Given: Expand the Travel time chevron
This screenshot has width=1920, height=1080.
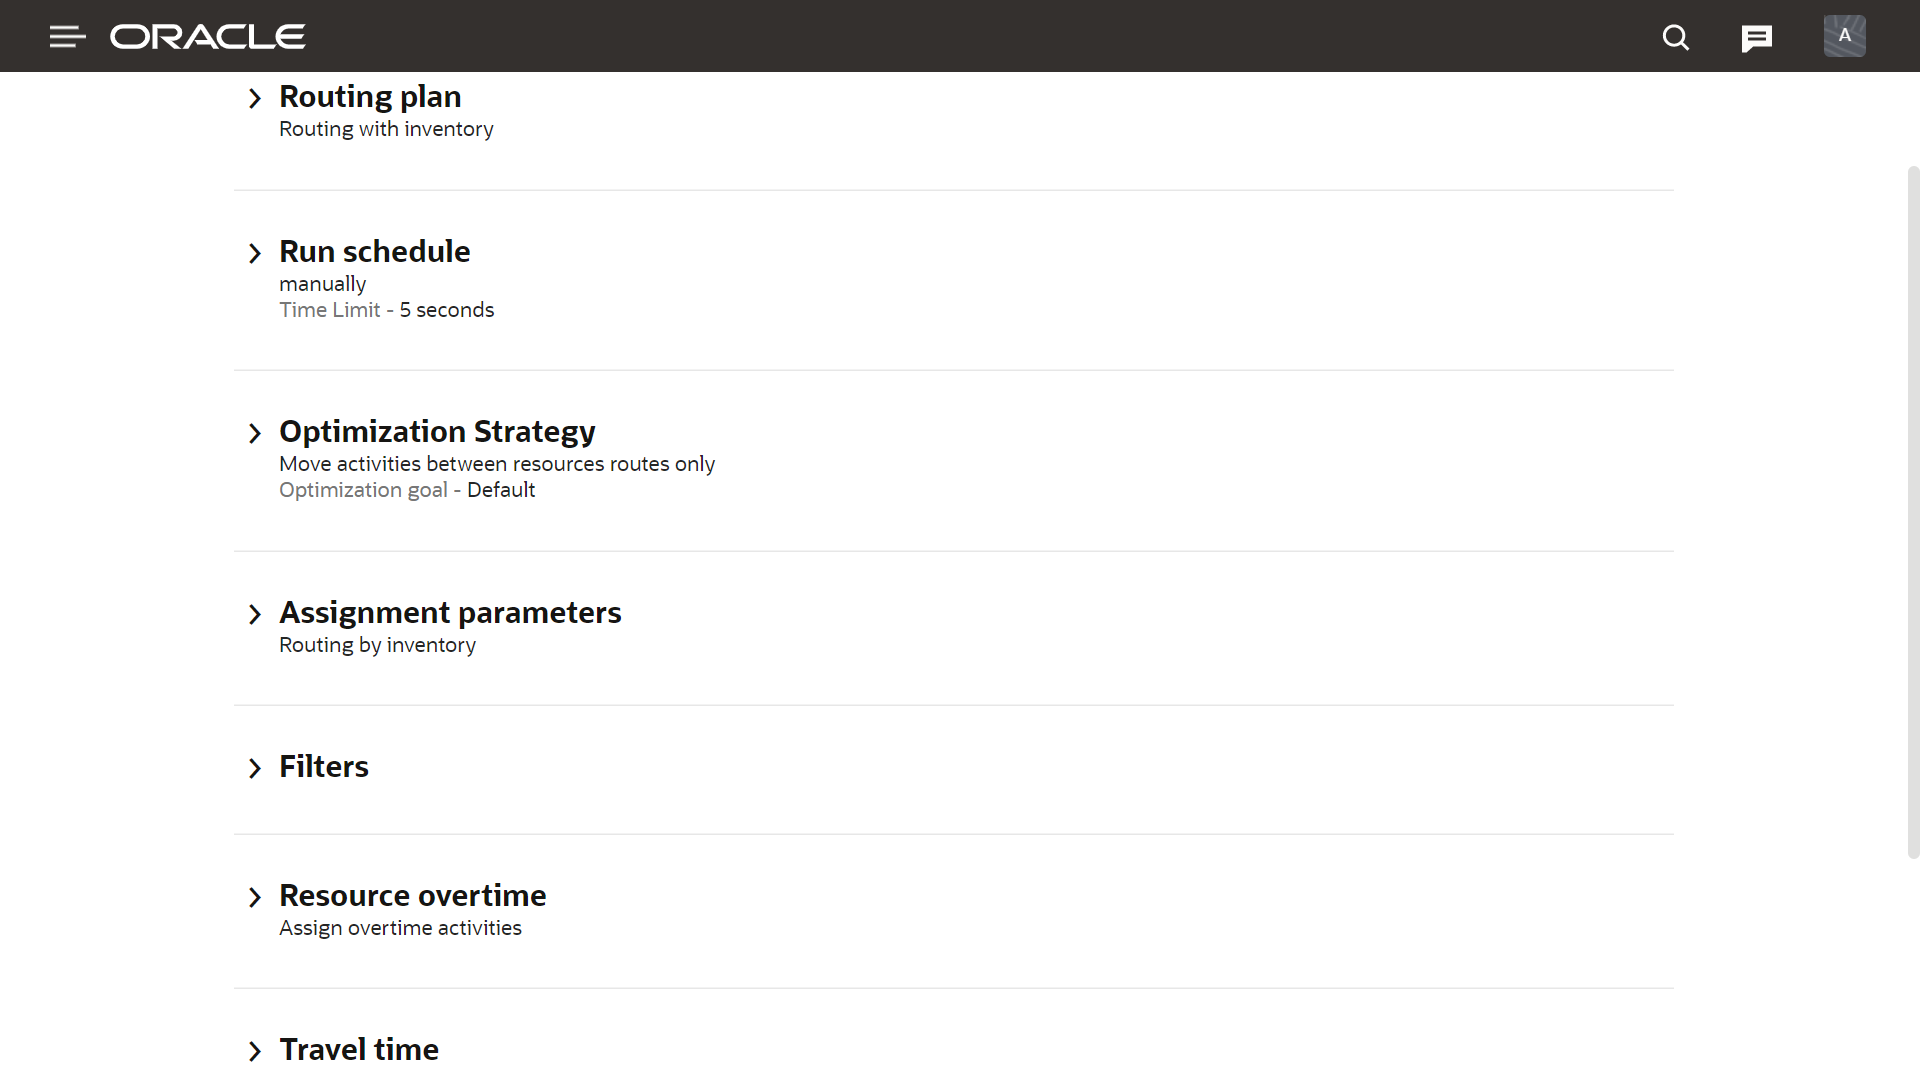Looking at the screenshot, I should click(255, 1051).
